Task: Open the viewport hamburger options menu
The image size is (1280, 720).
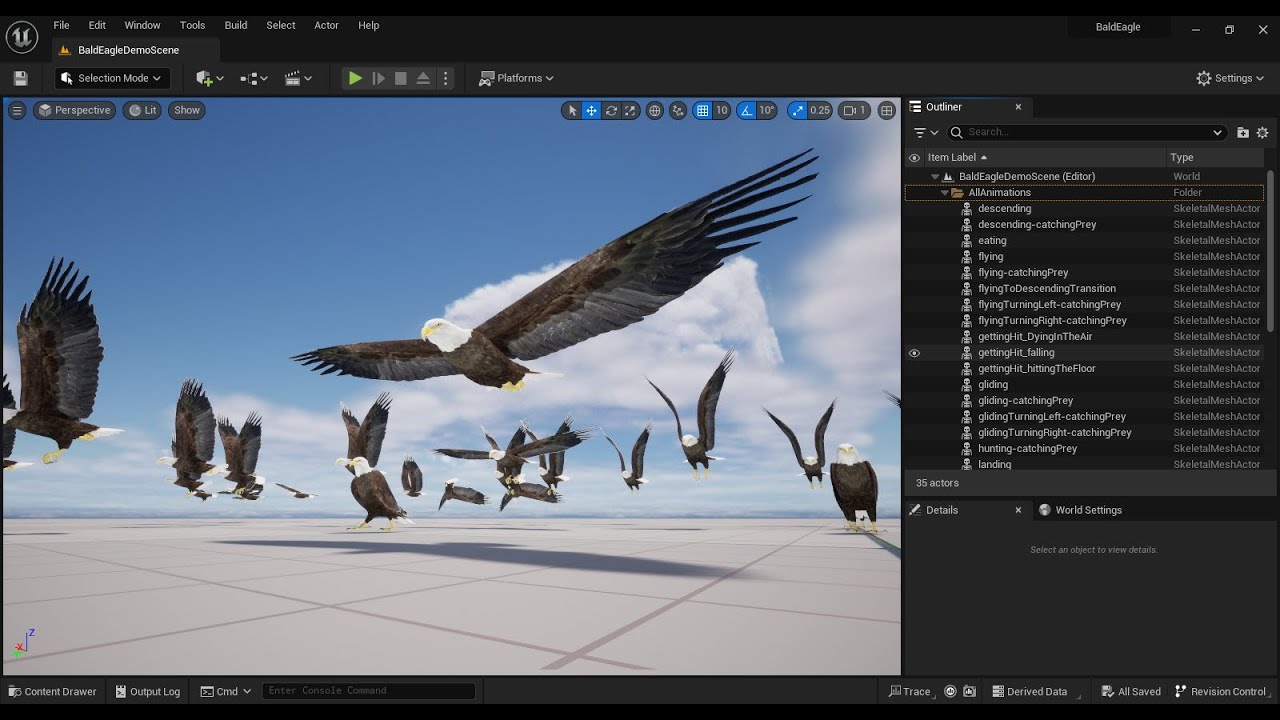Action: coord(17,110)
